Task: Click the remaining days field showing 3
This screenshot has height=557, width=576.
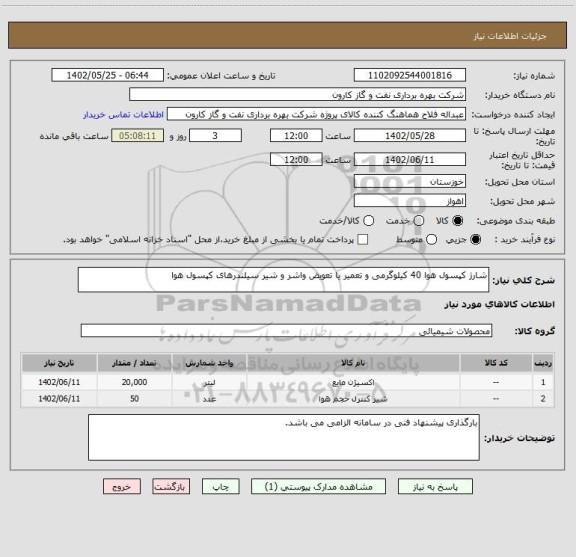Action: click(215, 136)
